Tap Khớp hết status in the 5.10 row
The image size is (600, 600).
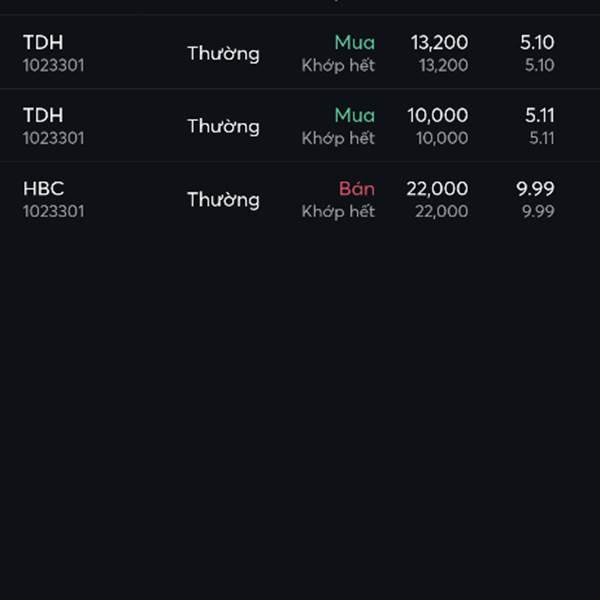point(338,65)
